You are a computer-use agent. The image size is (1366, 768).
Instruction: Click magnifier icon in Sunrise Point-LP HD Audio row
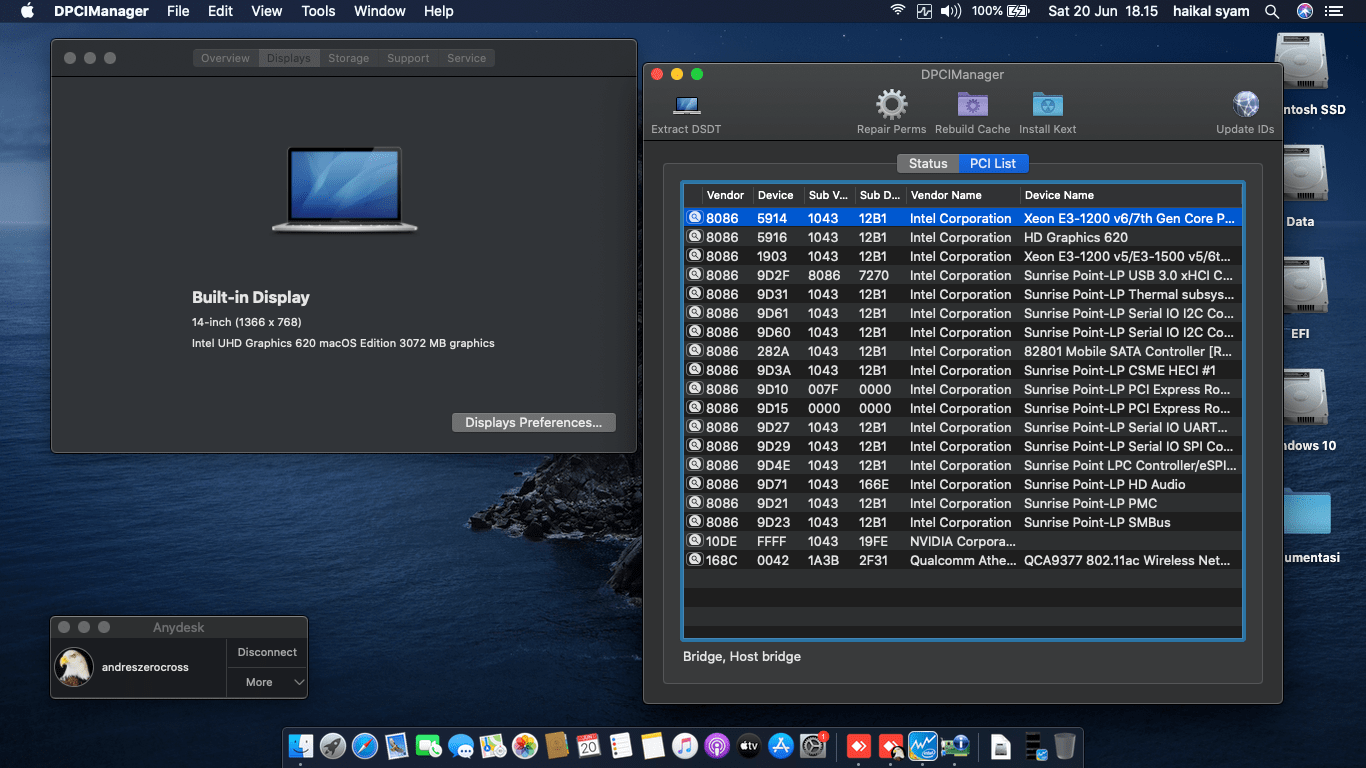695,484
